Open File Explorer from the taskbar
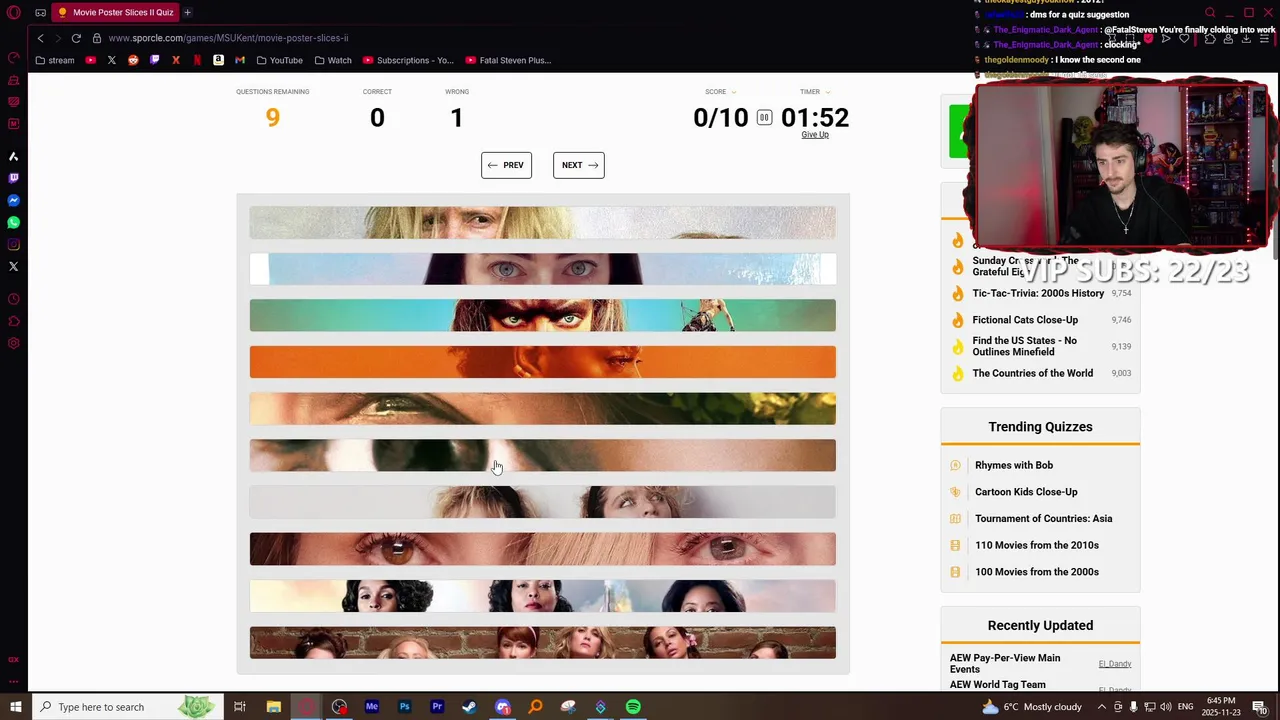This screenshot has height=720, width=1280. [273, 707]
